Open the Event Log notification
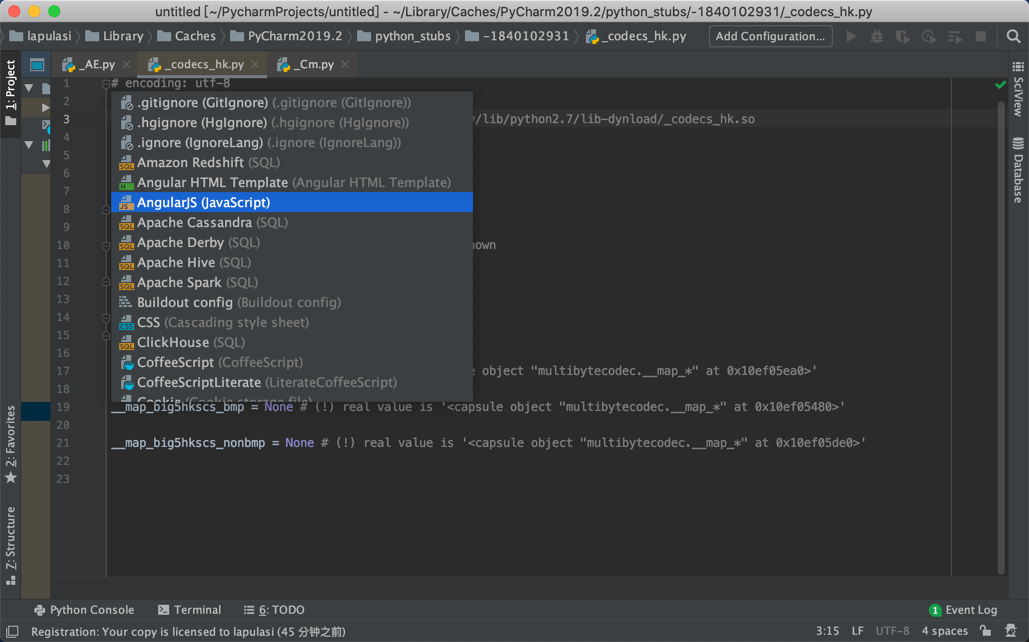The width and height of the screenshot is (1029, 642). 963,609
